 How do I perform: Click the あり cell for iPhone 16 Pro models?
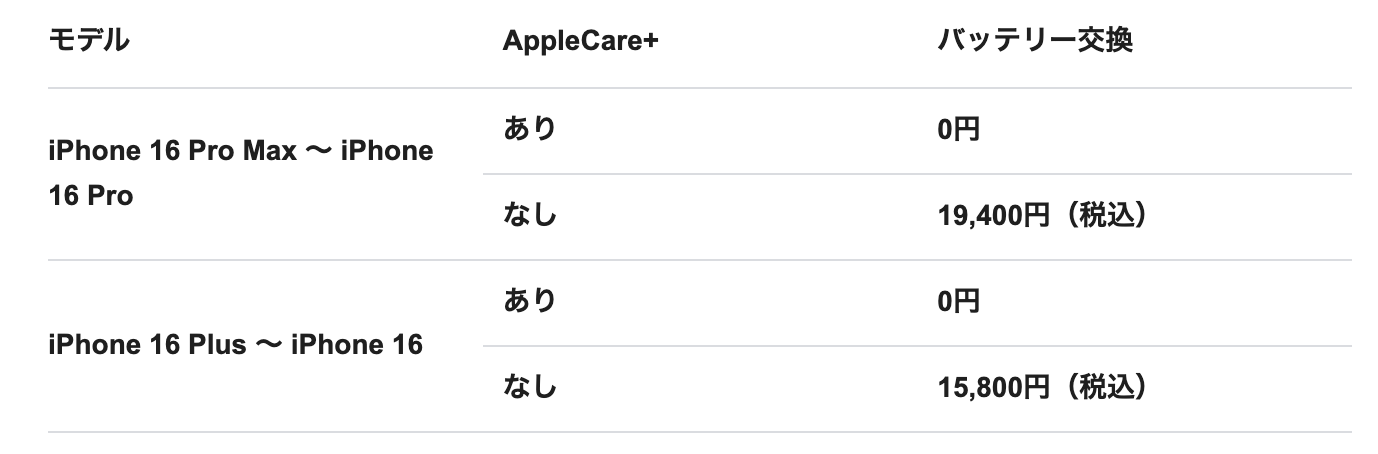529,129
